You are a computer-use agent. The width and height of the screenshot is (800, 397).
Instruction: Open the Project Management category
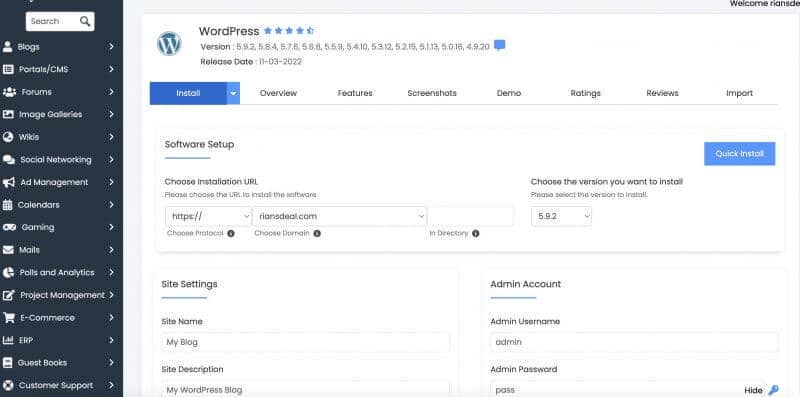61,295
